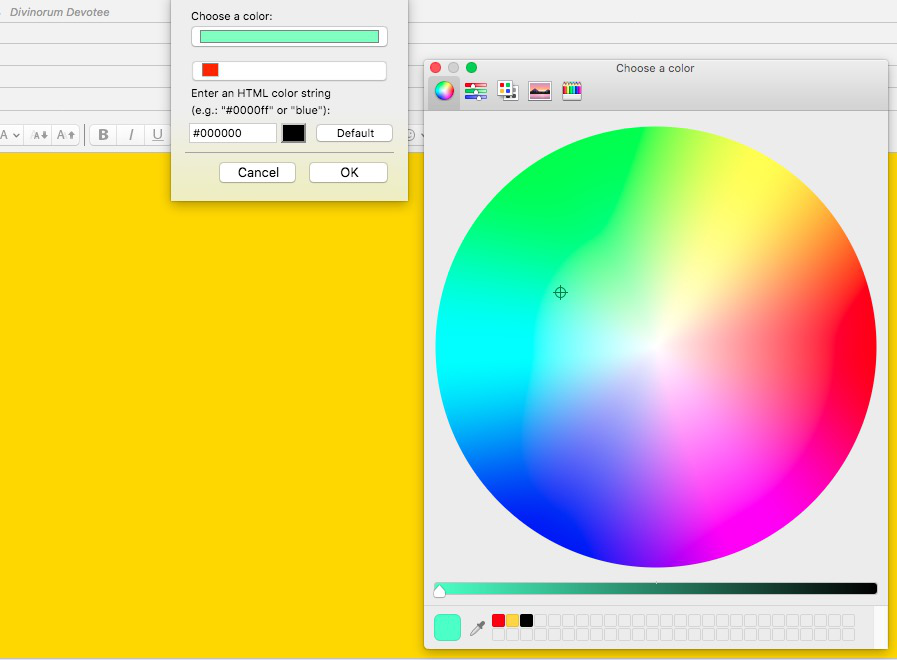
Task: Pick the eyedropper color sampler tool
Action: pyautogui.click(x=477, y=628)
